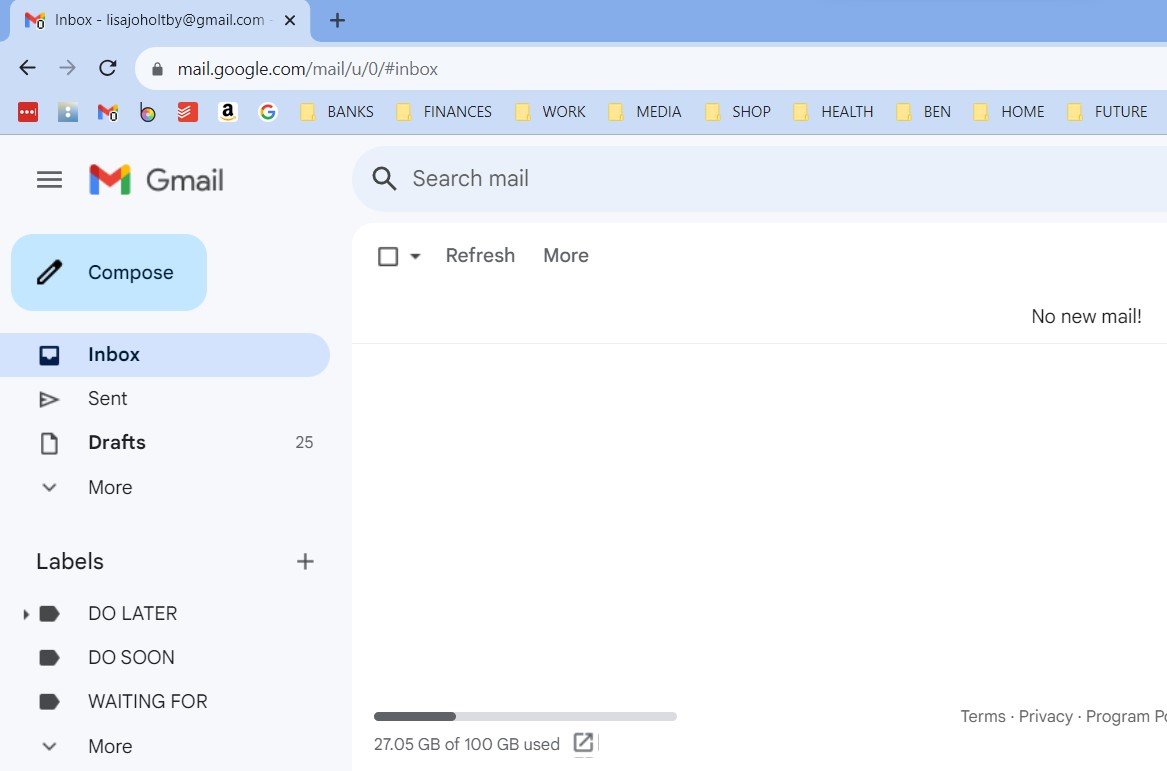
Task: Open the MEDIA bookmark folder
Action: (645, 112)
